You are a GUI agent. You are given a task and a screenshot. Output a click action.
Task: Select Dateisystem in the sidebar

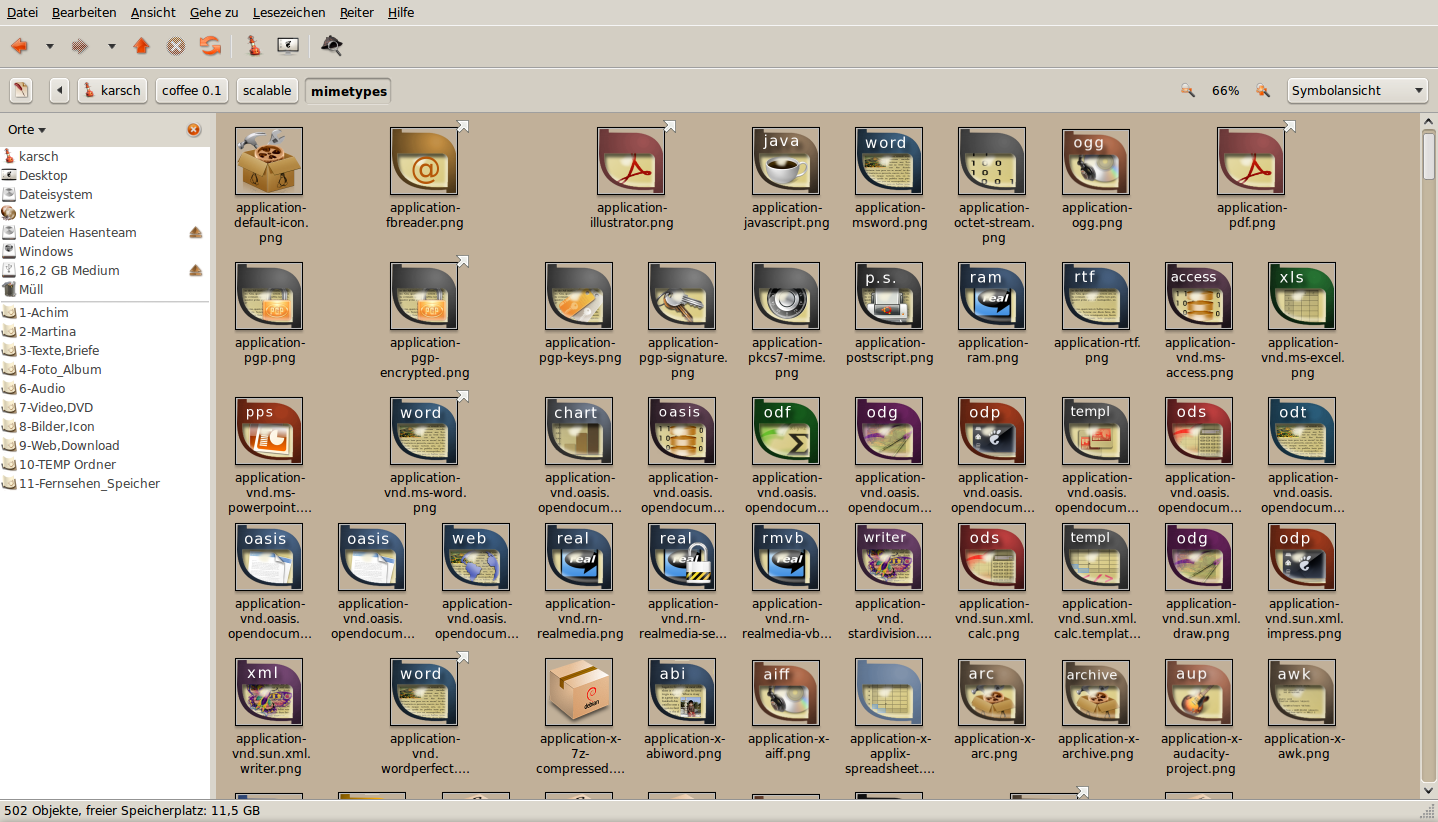[x=105, y=194]
